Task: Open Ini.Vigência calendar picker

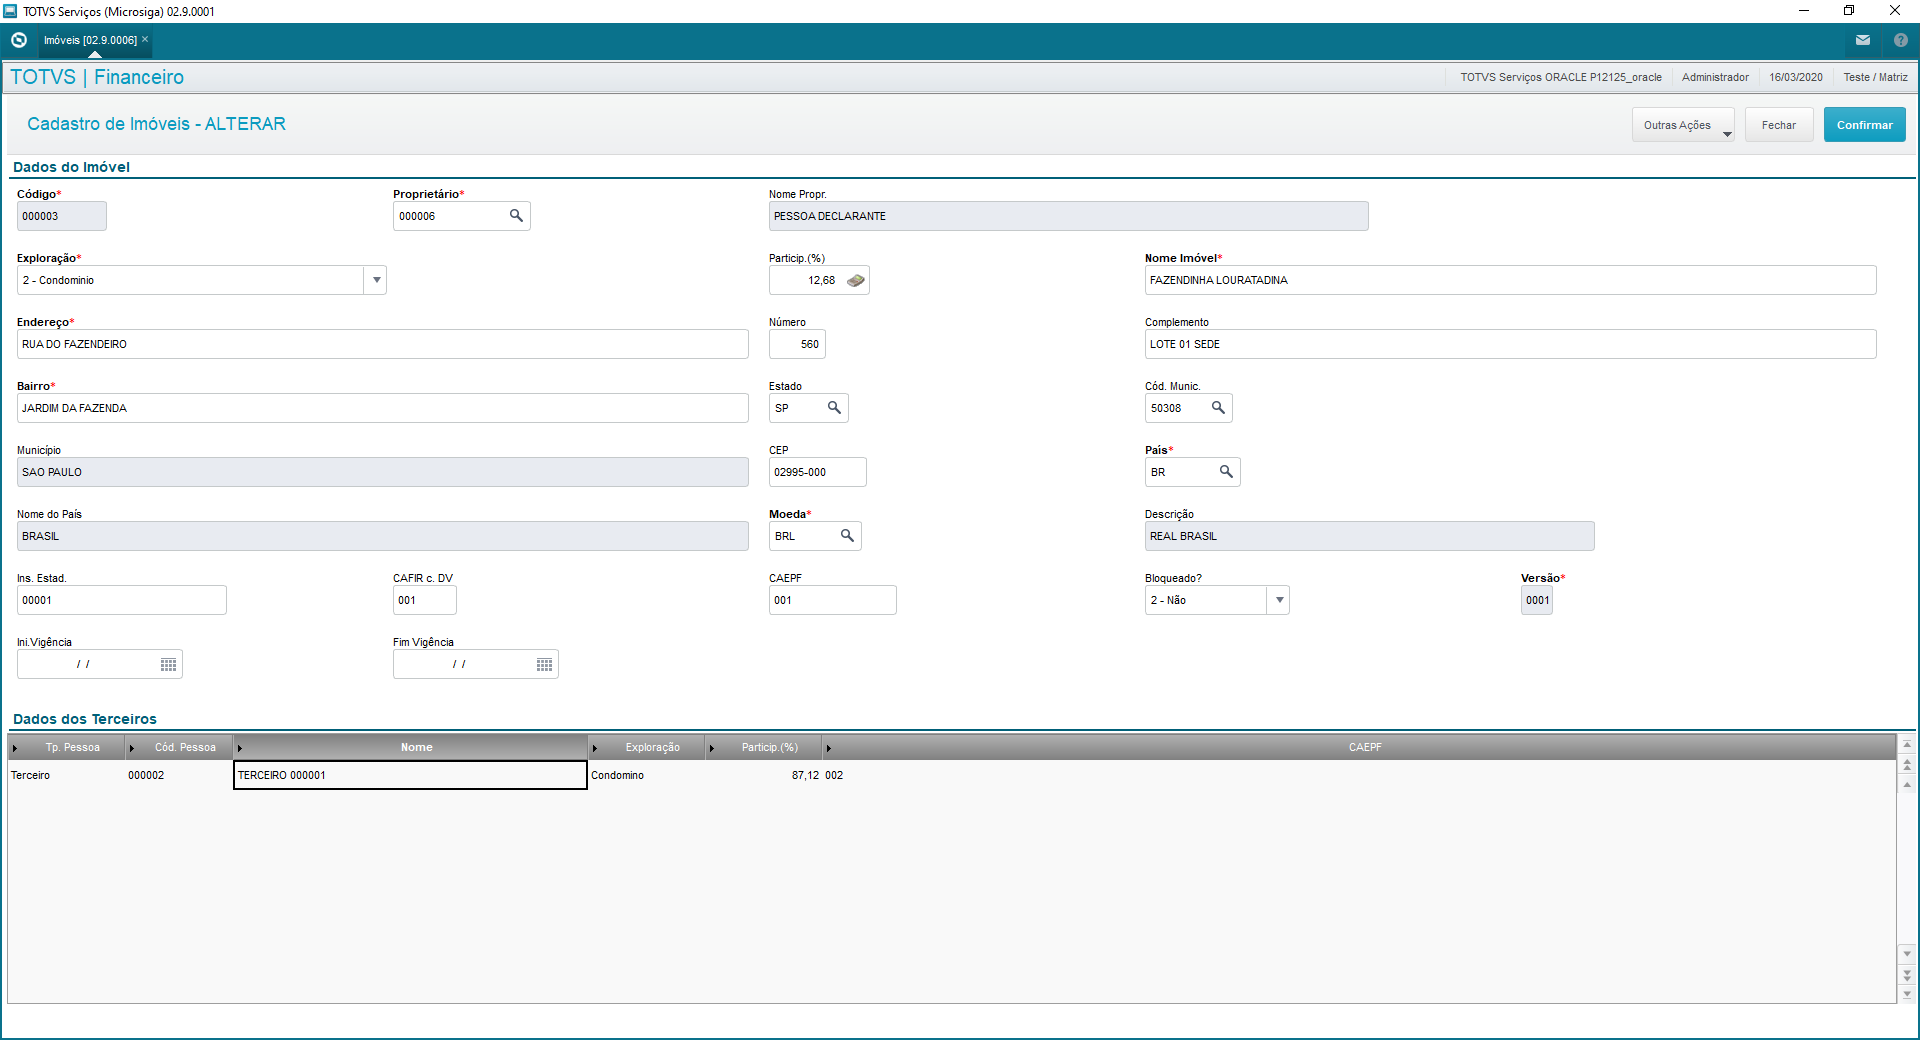Action: [x=168, y=665]
